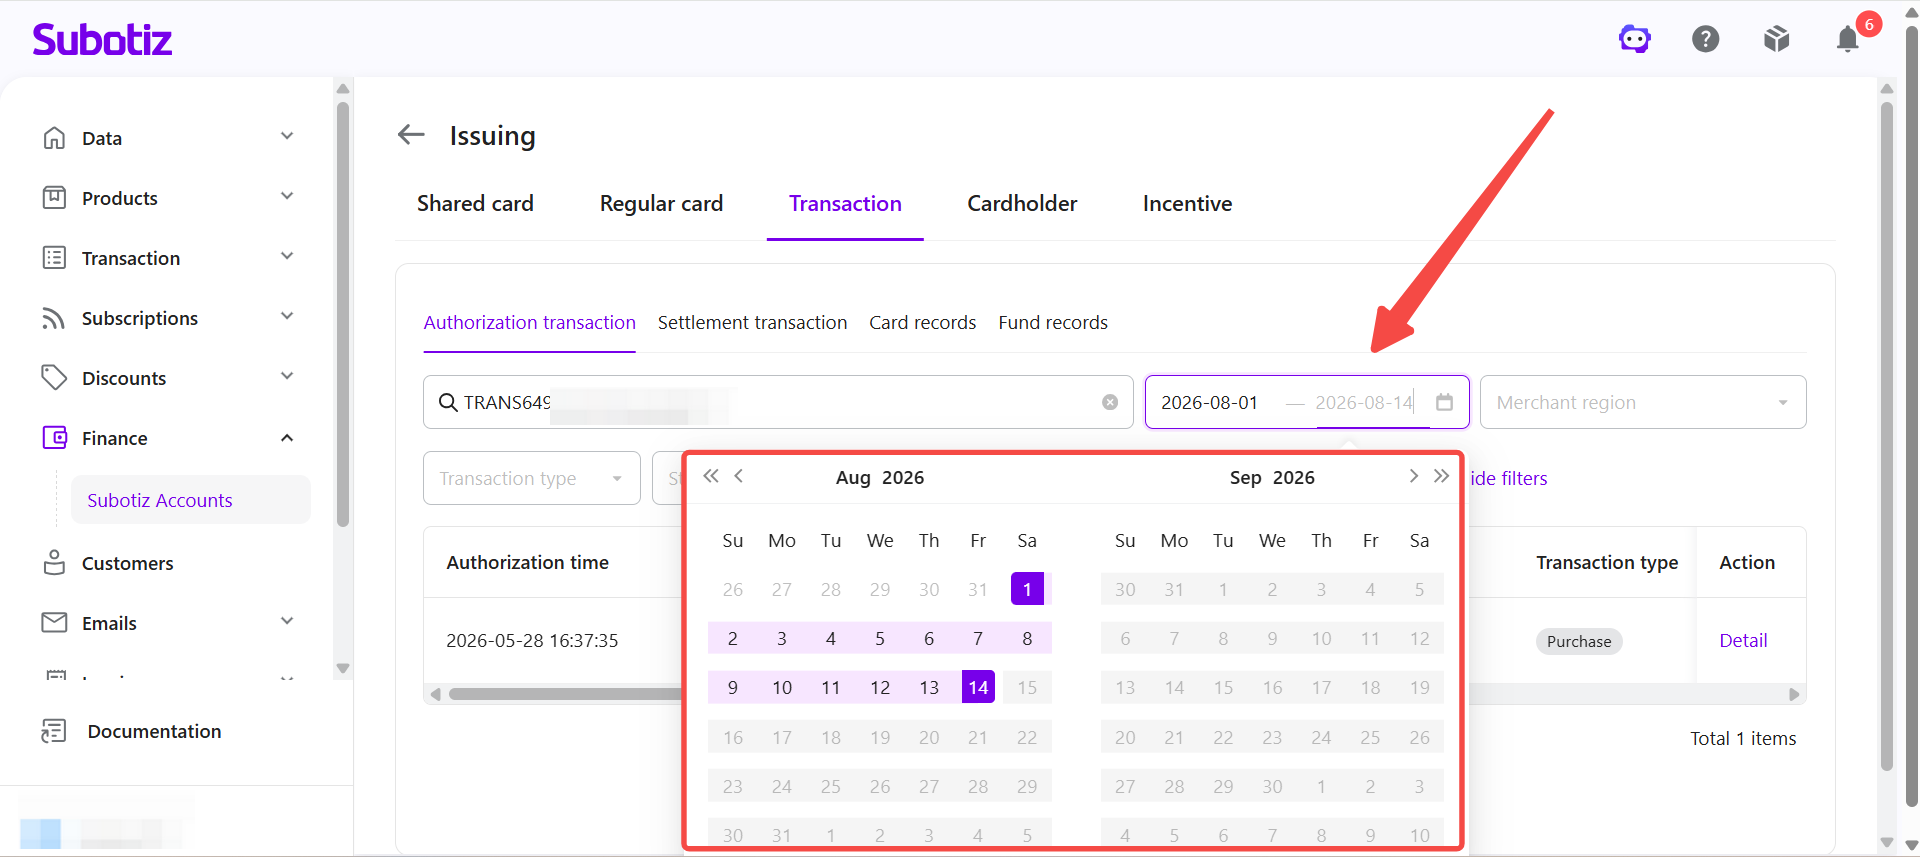The height and width of the screenshot is (857, 1920).
Task: Click the Discounts tag icon
Action: click(54, 378)
